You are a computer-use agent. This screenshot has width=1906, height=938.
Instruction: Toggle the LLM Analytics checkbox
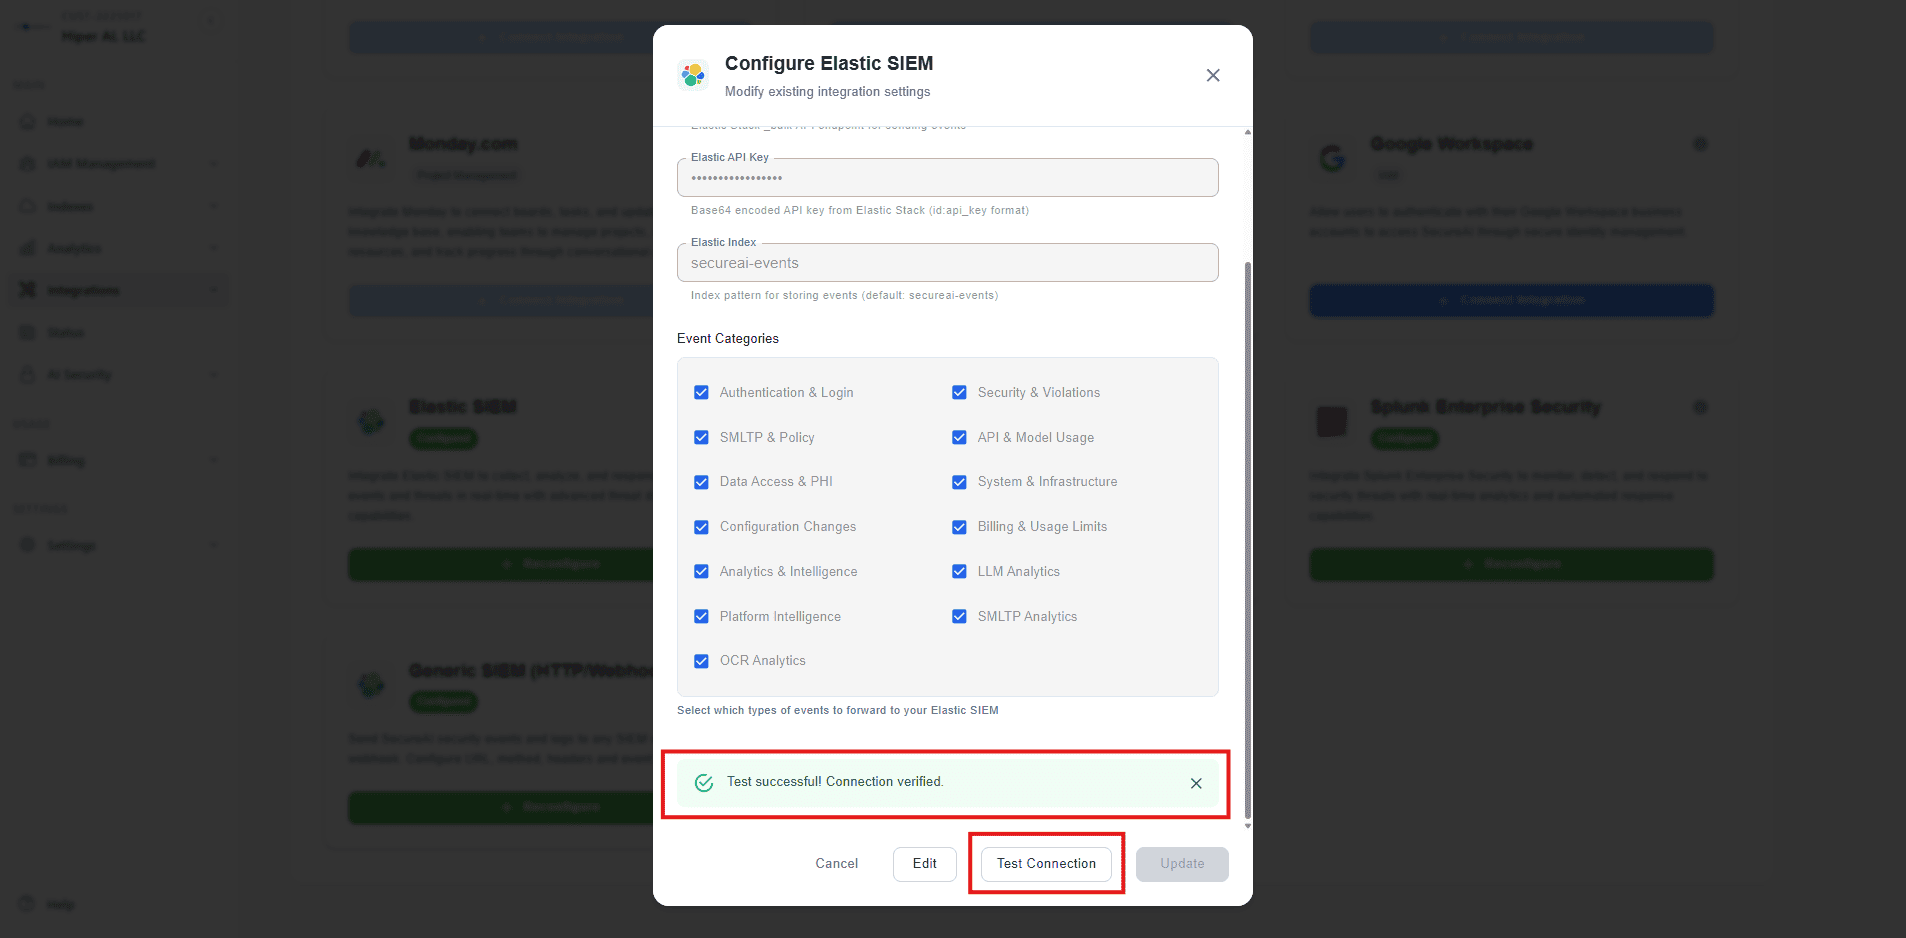coord(959,572)
